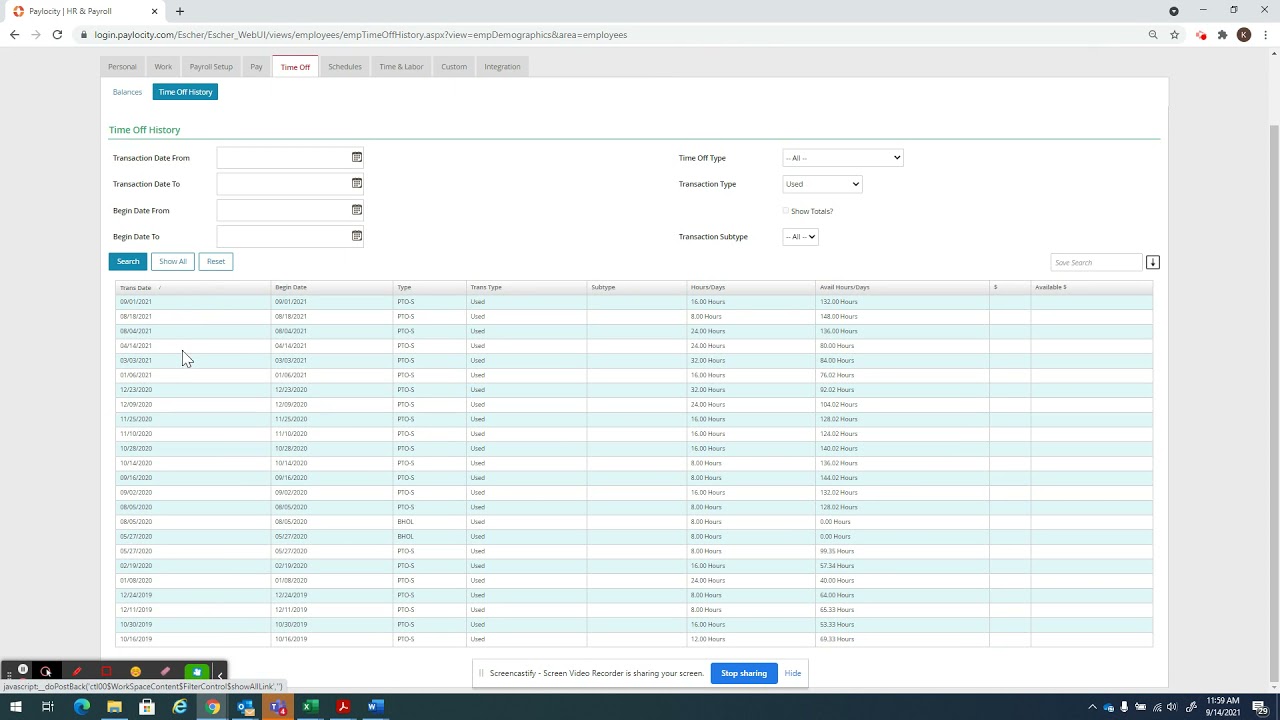1280x720 pixels.
Task: Open Microsoft Teams from taskbar
Action: coord(278,707)
